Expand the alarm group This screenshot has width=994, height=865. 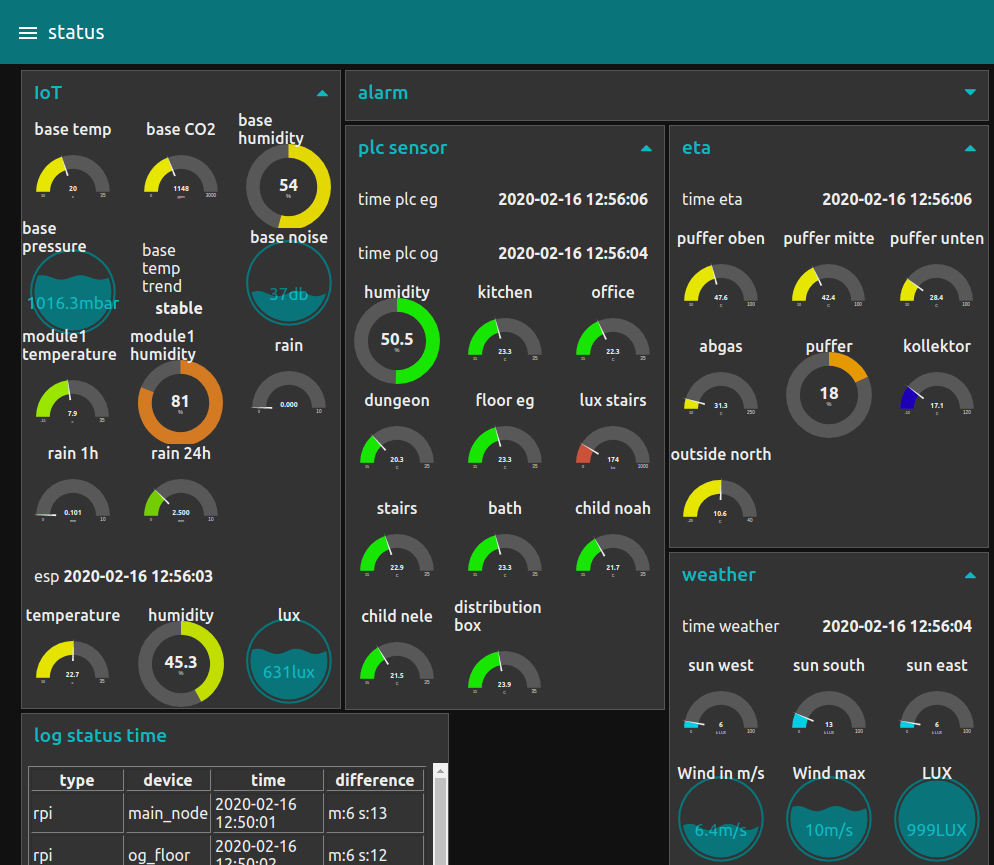(970, 92)
